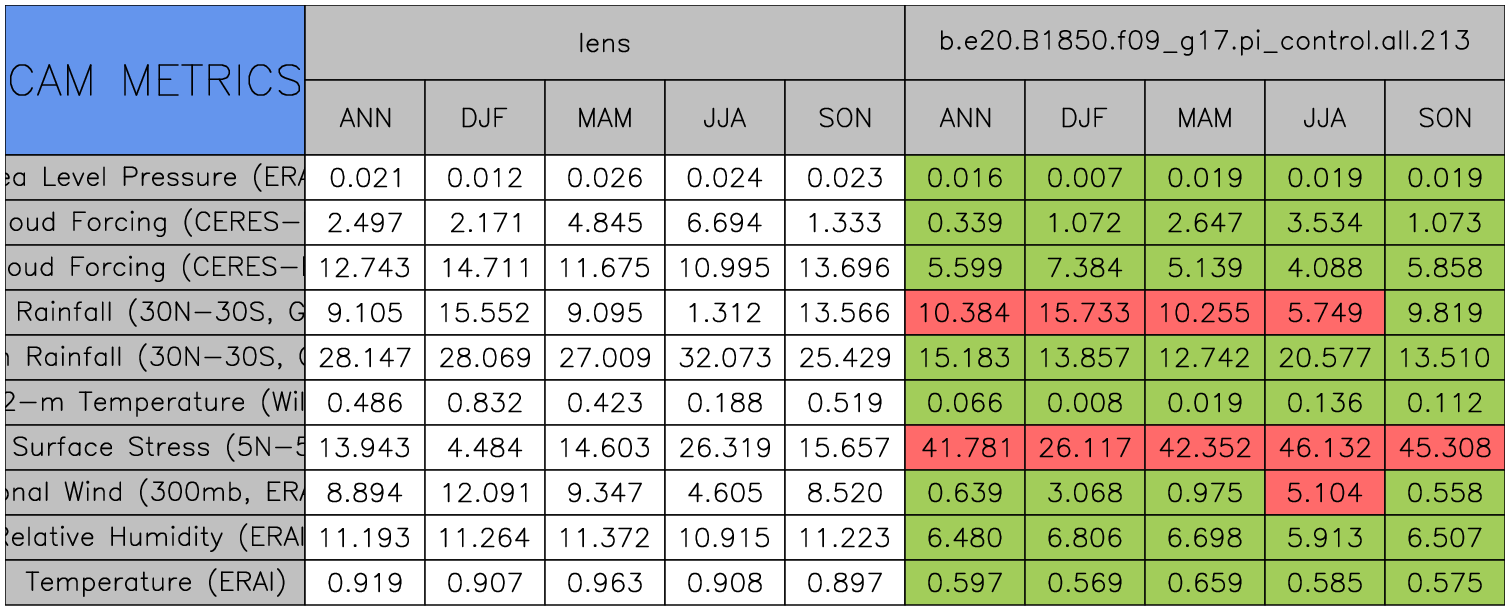Click the Zonal Wind 300mb row label

pos(155,493)
